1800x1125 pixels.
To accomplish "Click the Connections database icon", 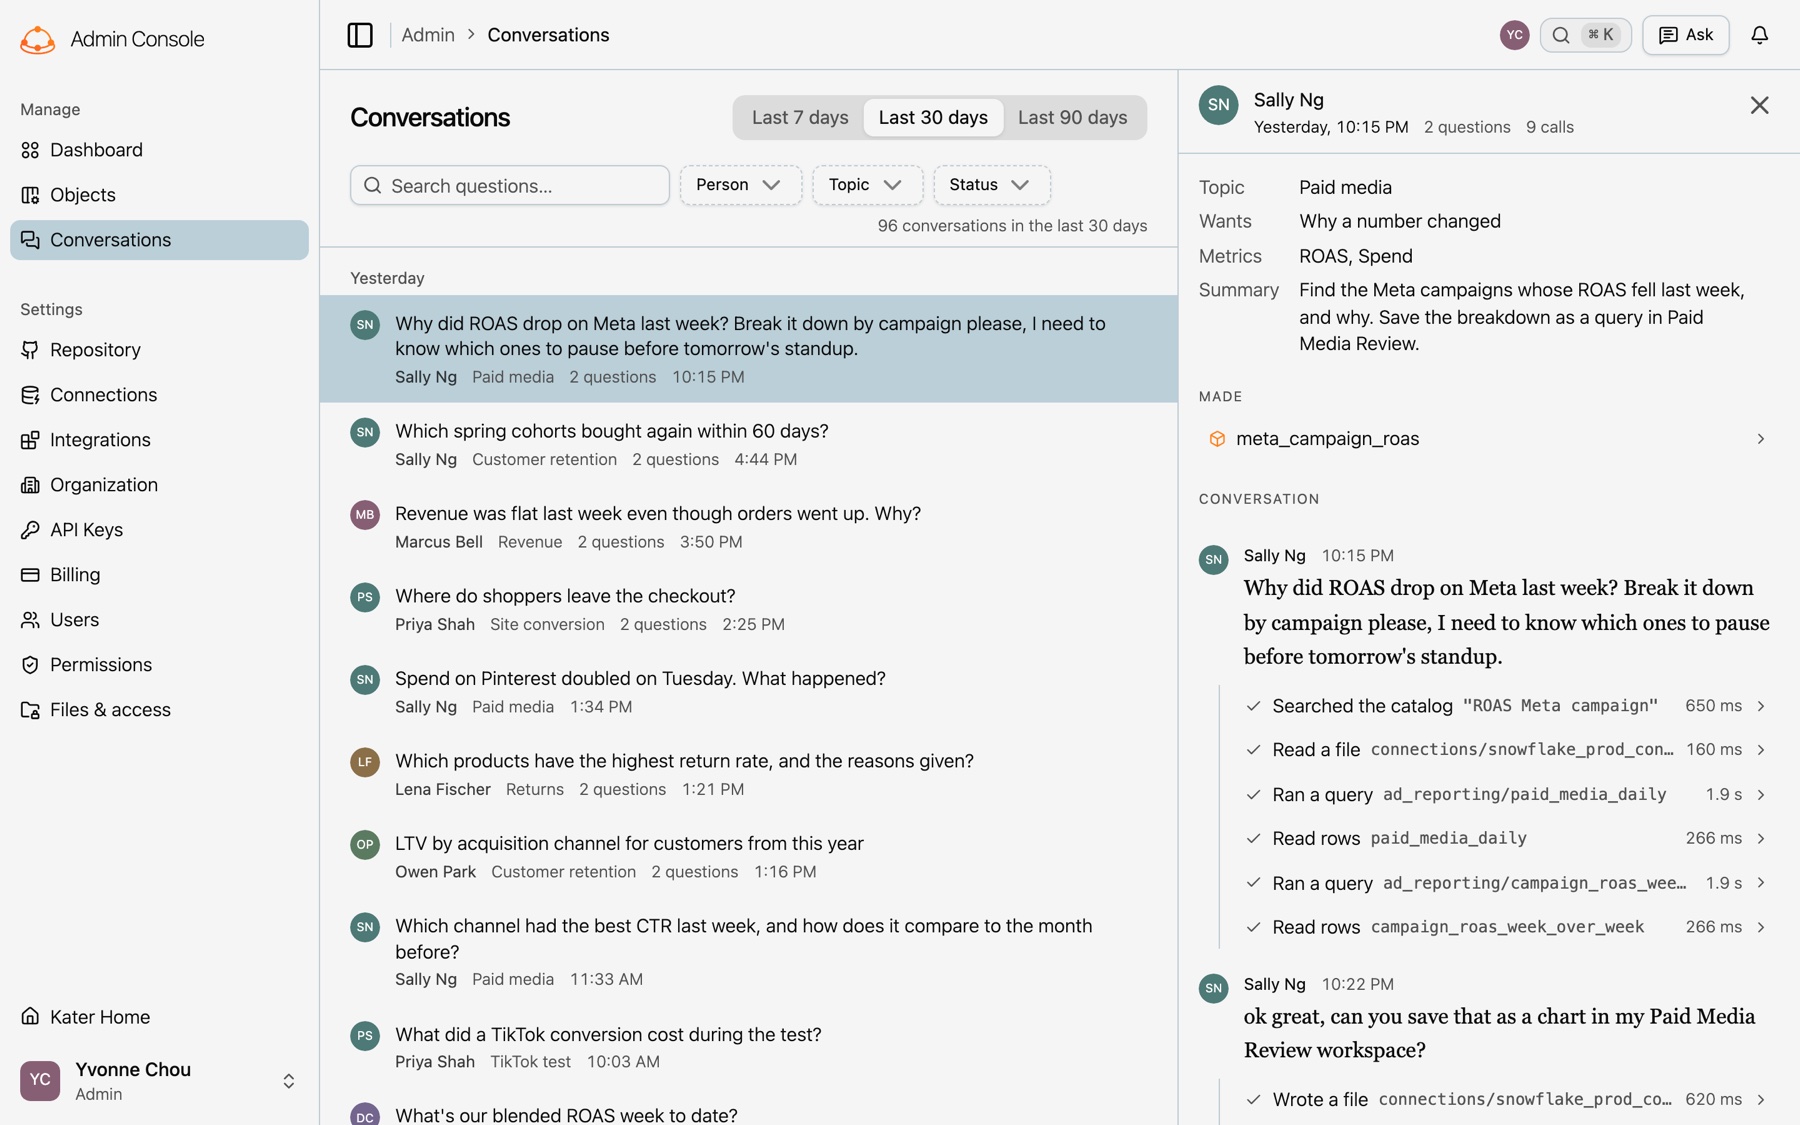I will [30, 395].
